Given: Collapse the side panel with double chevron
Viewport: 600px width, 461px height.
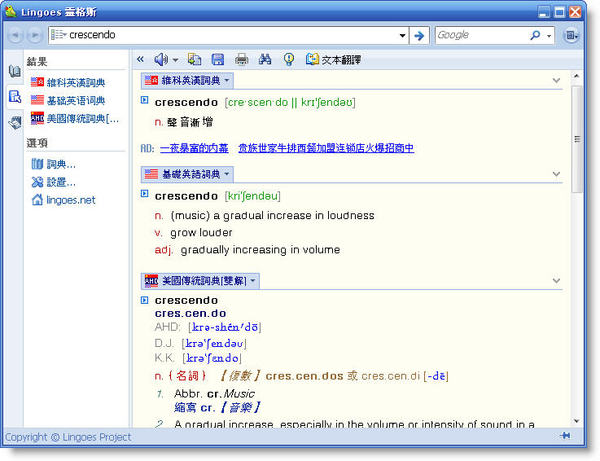Looking at the screenshot, I should (140, 59).
